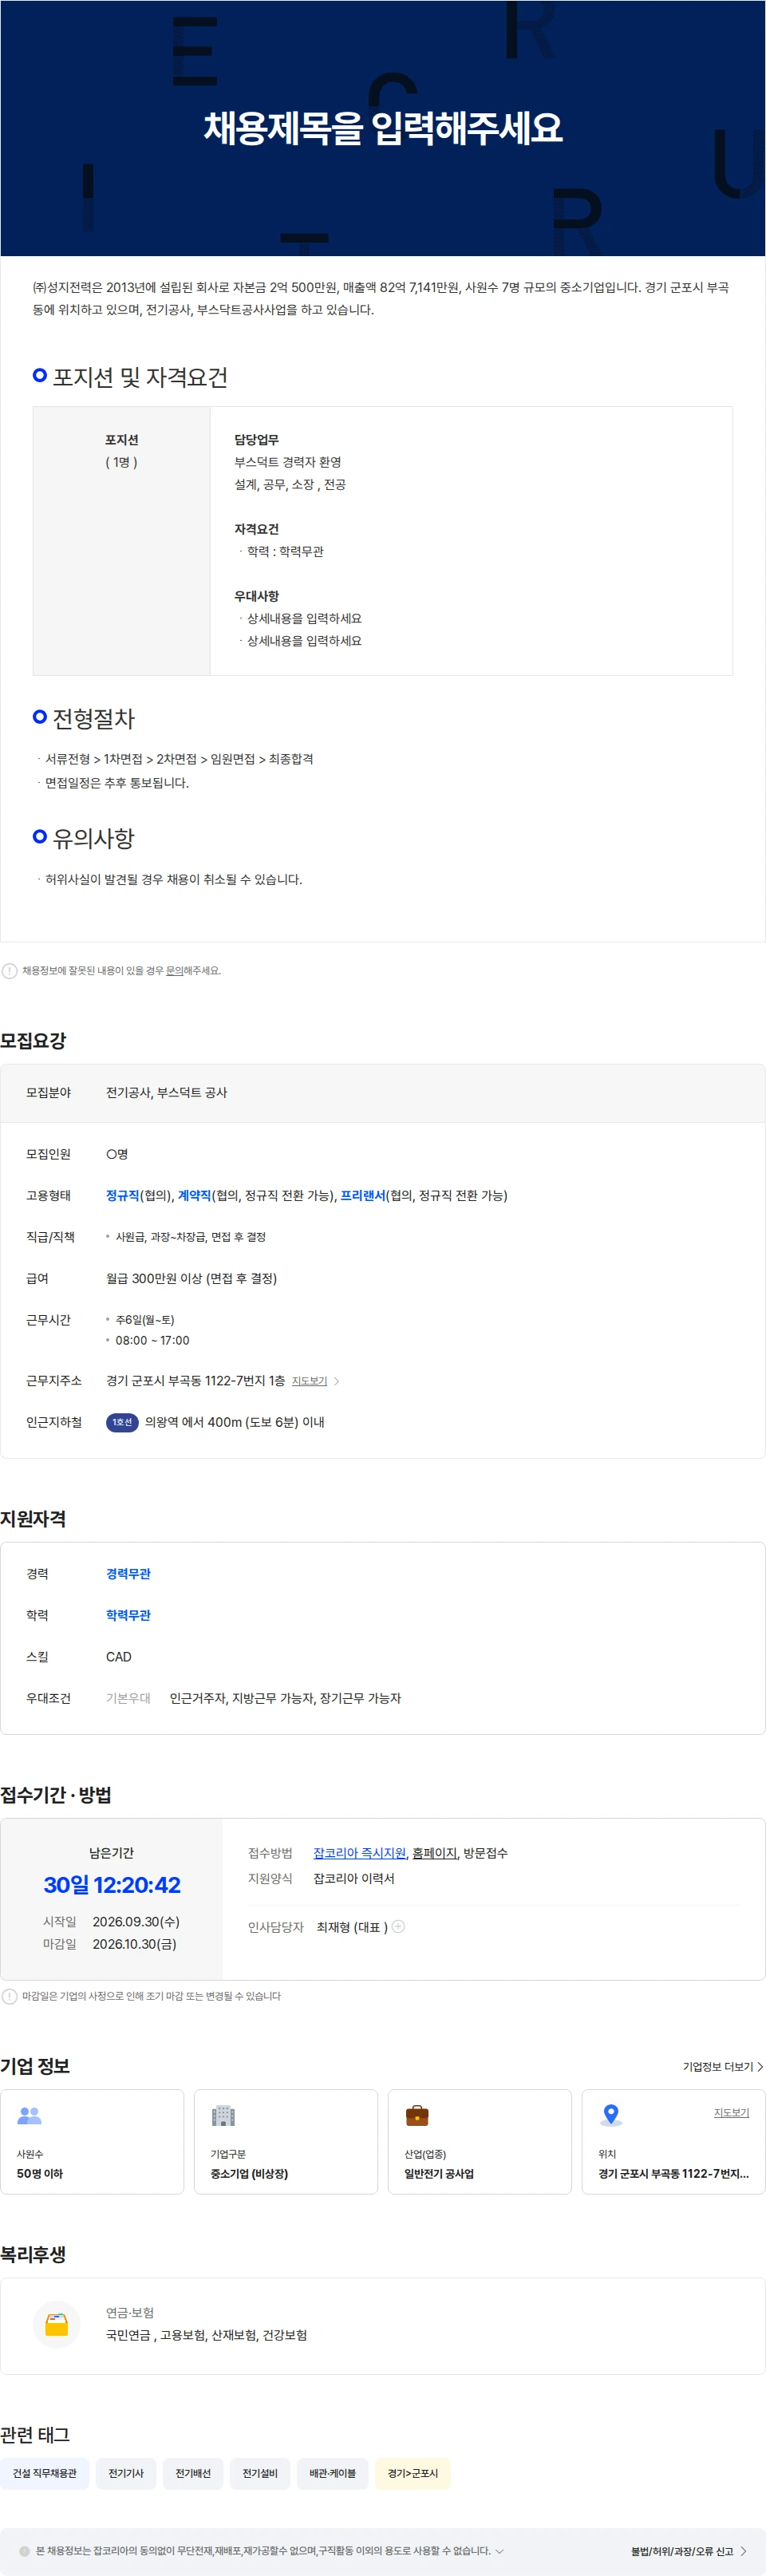This screenshot has height=2576, width=766.
Task: Click 불법/허위/과장/오류 신고 link
Action: pyautogui.click(x=682, y=2551)
